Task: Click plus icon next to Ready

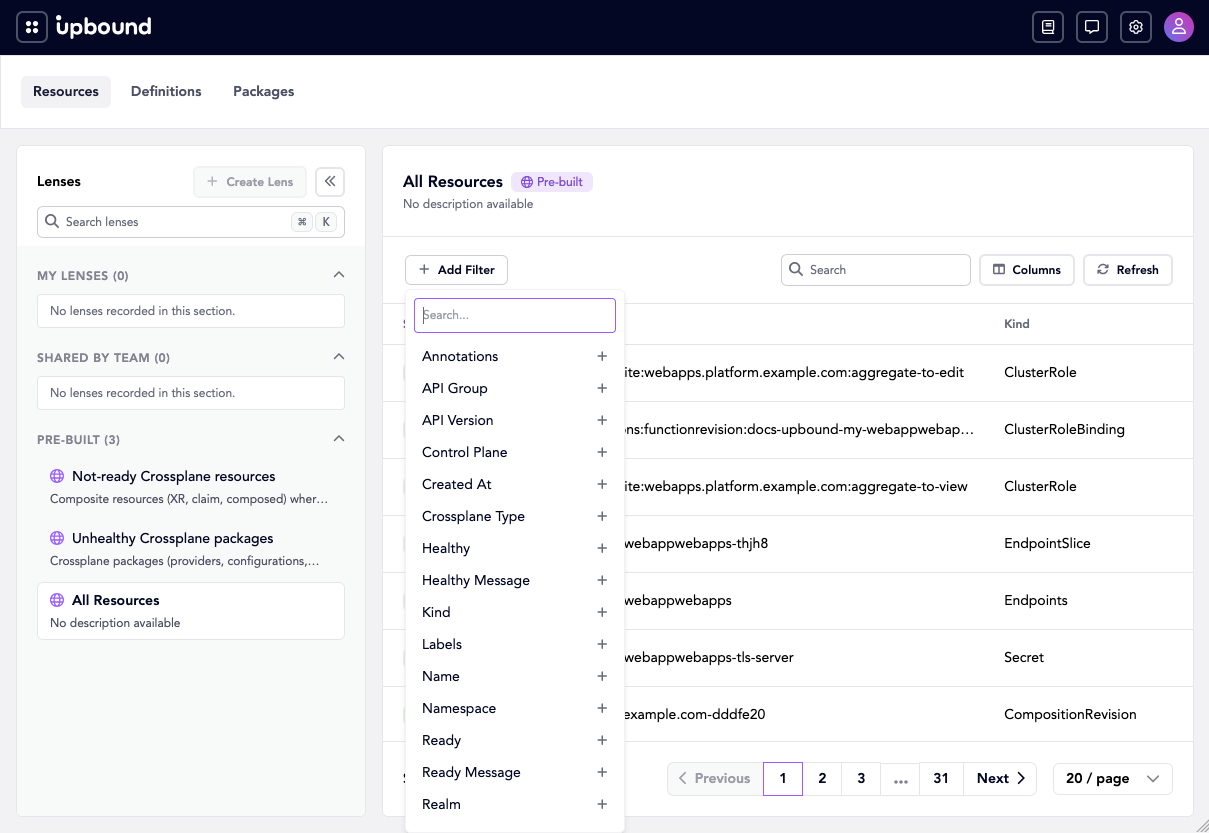Action: pos(602,740)
